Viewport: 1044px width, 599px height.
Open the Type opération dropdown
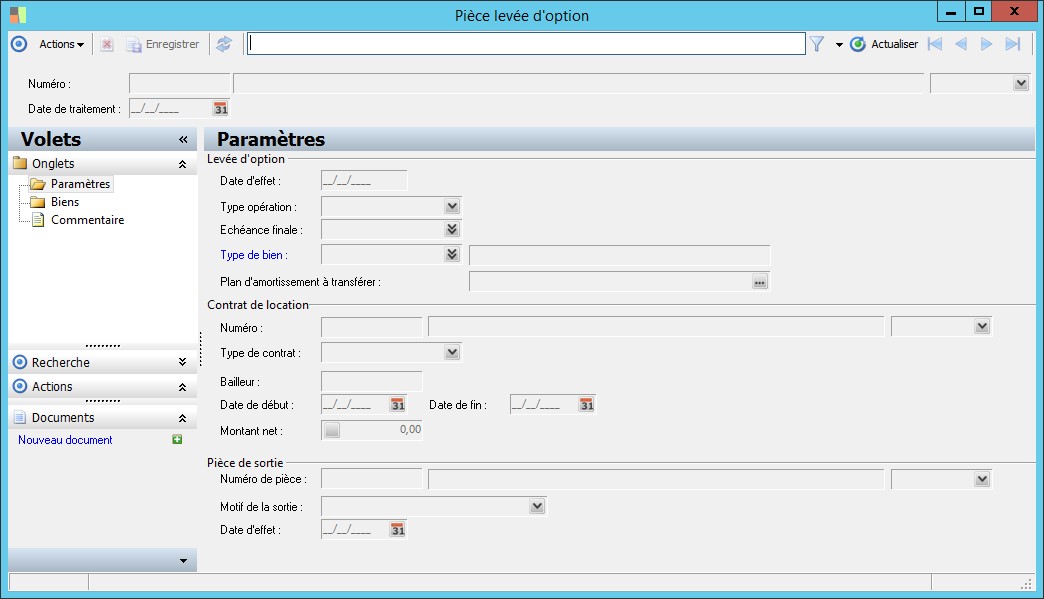[x=452, y=206]
